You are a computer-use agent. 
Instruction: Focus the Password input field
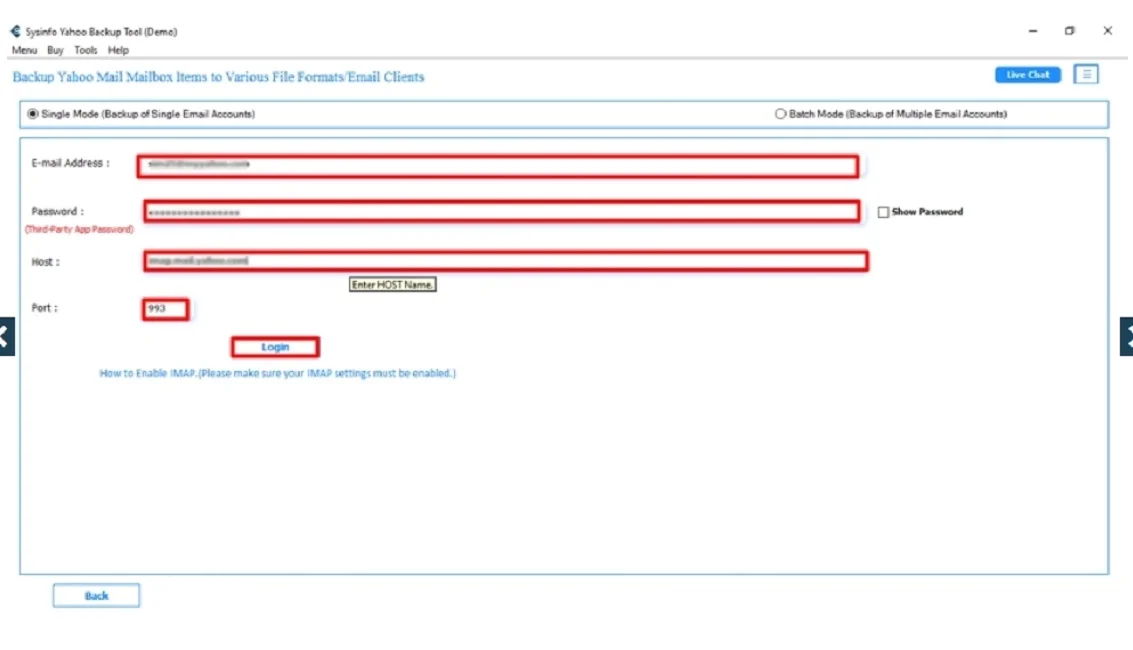click(x=501, y=212)
